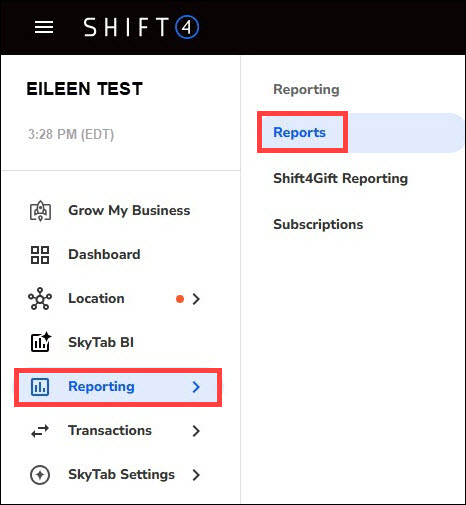The image size is (466, 505).
Task: Click the Grow My Business rocket icon
Action: pyautogui.click(x=40, y=211)
